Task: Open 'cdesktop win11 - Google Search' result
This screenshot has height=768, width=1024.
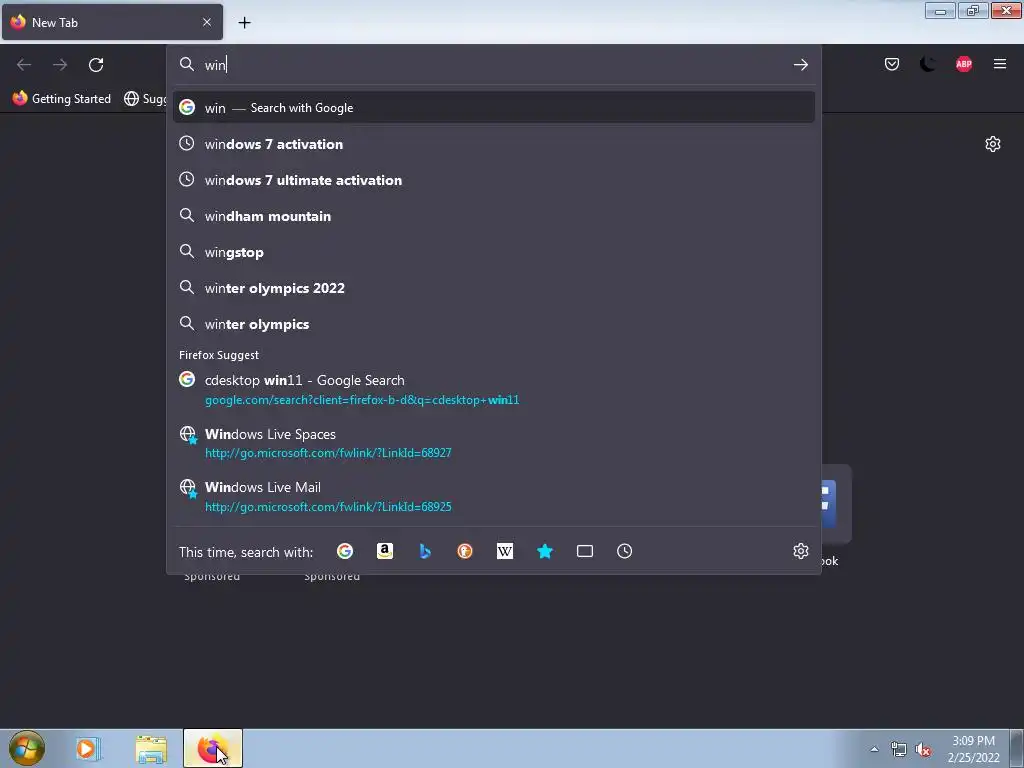Action: coord(494,389)
